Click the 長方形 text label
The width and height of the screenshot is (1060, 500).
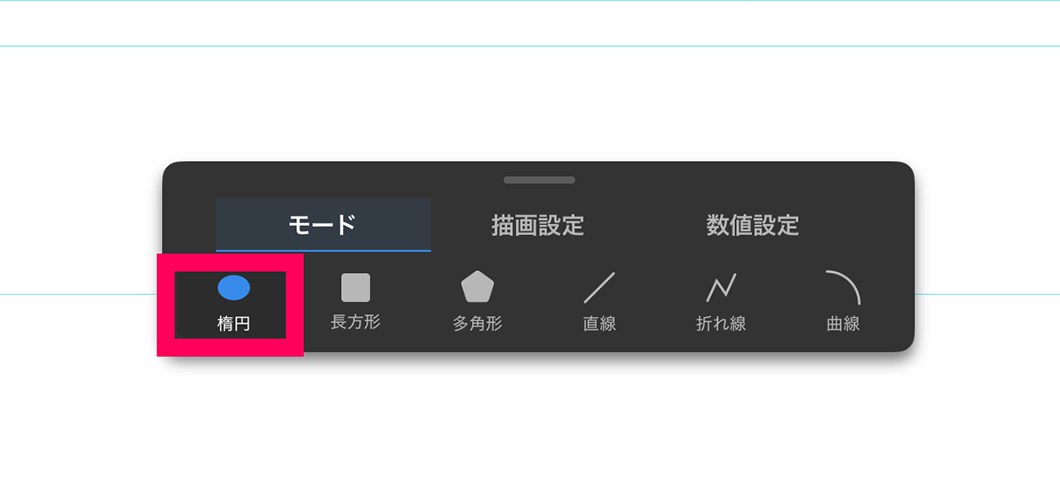(x=355, y=322)
